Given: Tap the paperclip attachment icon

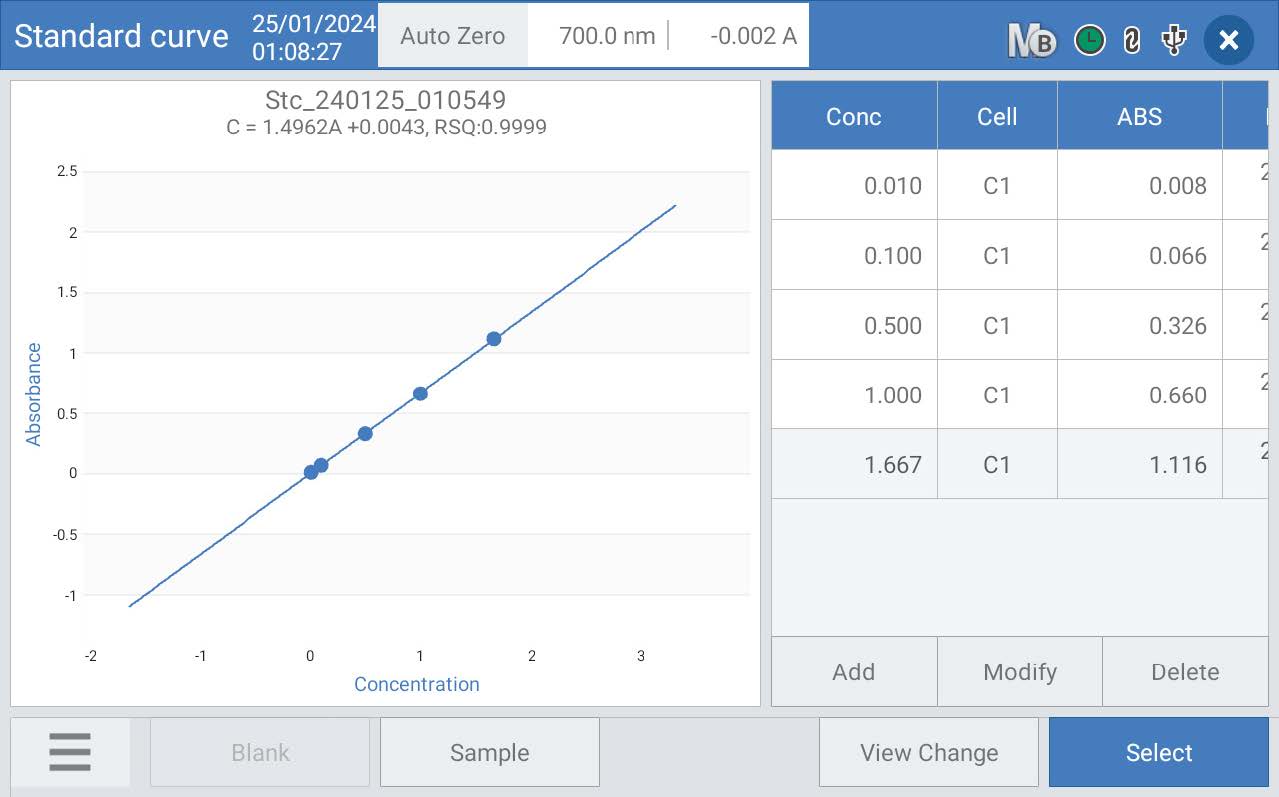Looking at the screenshot, I should point(1131,40).
